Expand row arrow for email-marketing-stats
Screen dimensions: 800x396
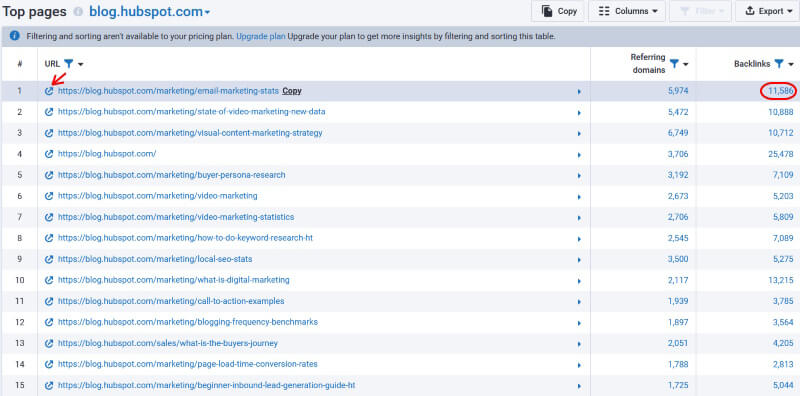coord(579,92)
